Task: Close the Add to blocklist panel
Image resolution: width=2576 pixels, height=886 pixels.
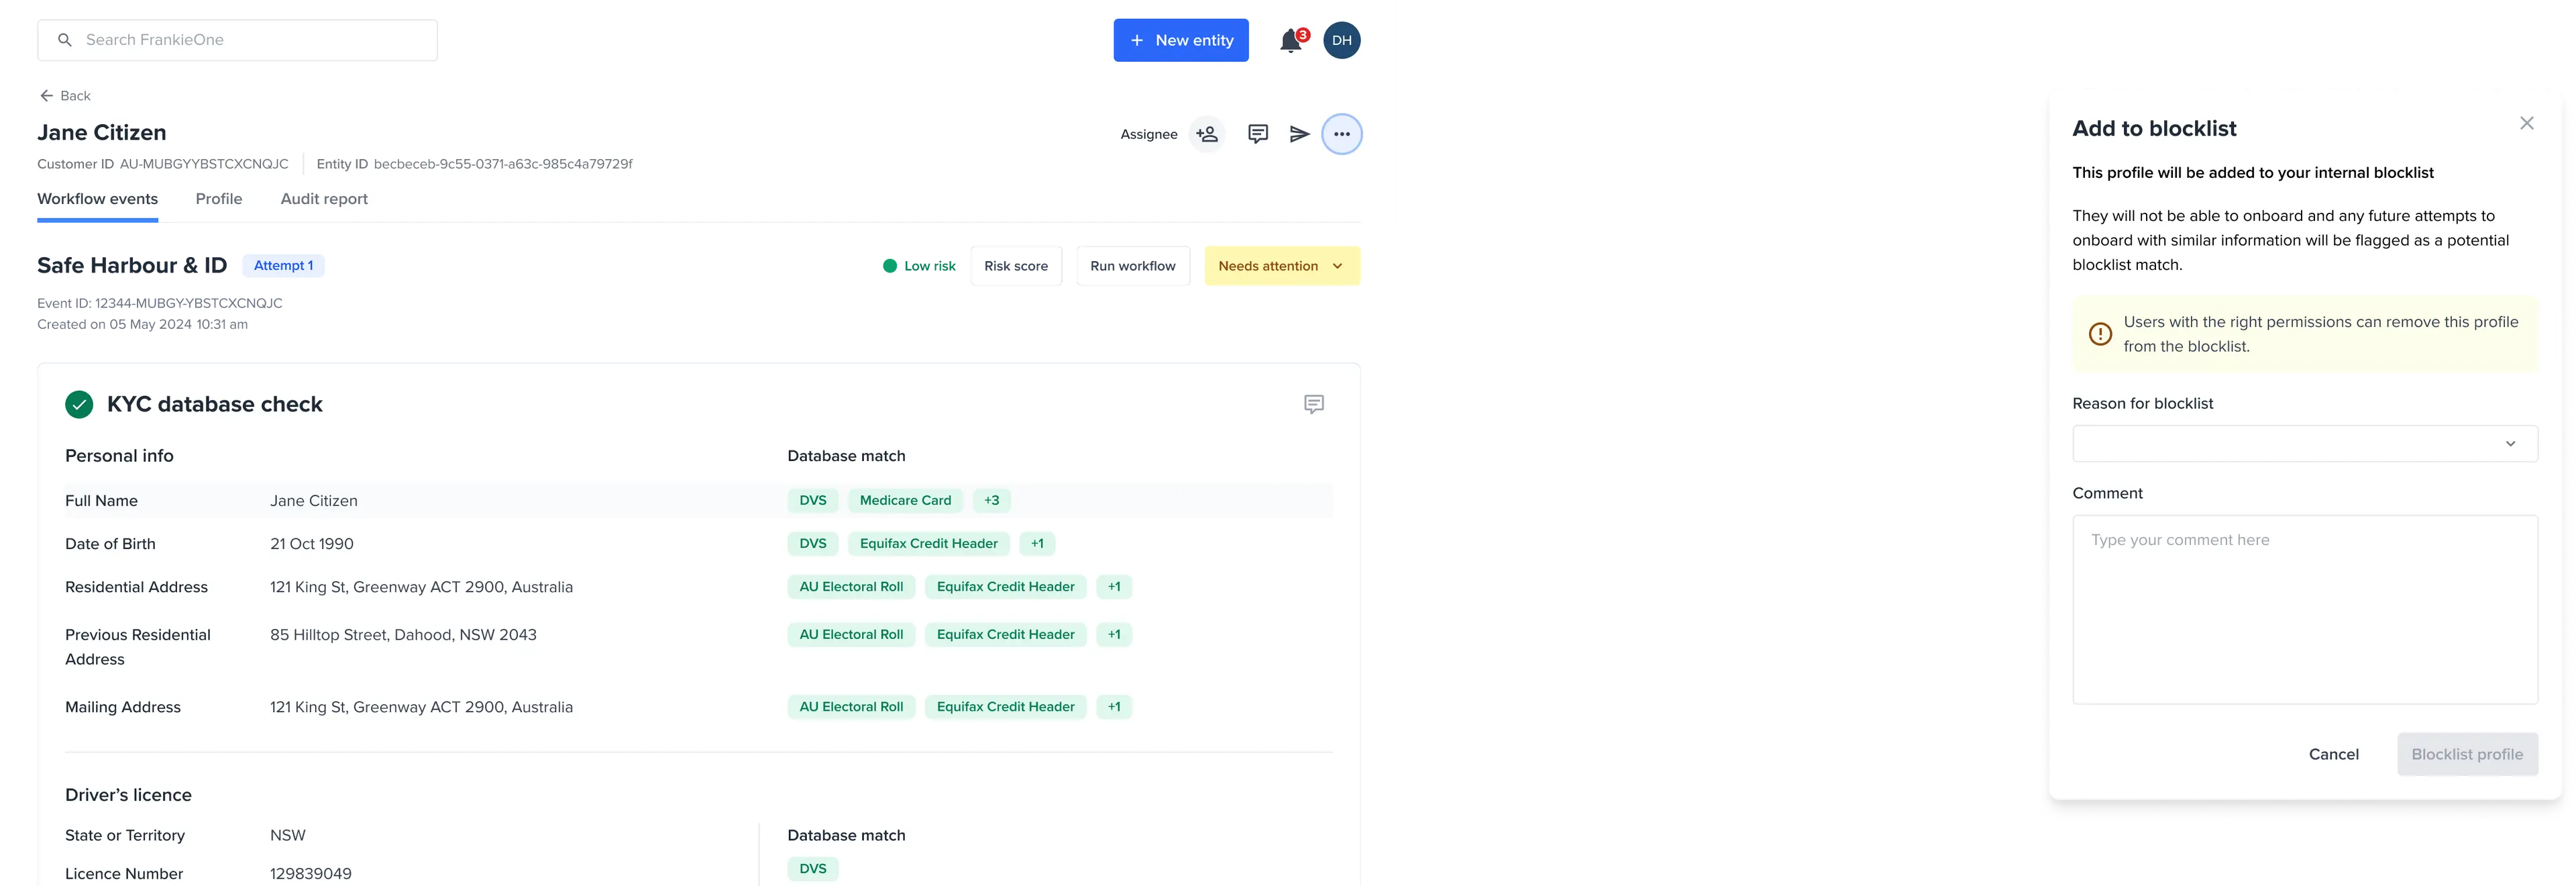Action: click(2526, 123)
